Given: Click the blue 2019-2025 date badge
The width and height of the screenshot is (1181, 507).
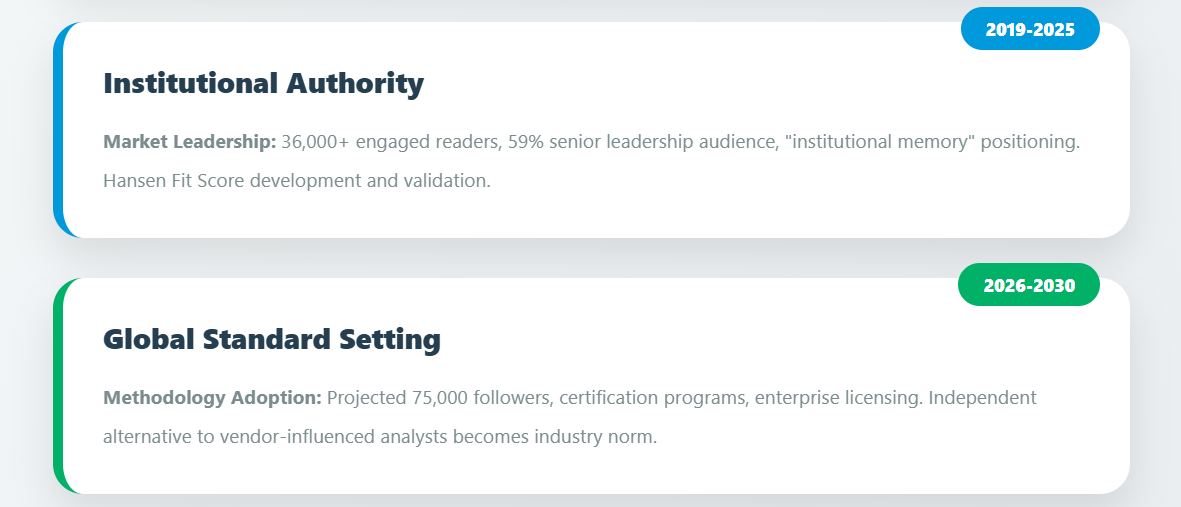Looking at the screenshot, I should 1030,29.
